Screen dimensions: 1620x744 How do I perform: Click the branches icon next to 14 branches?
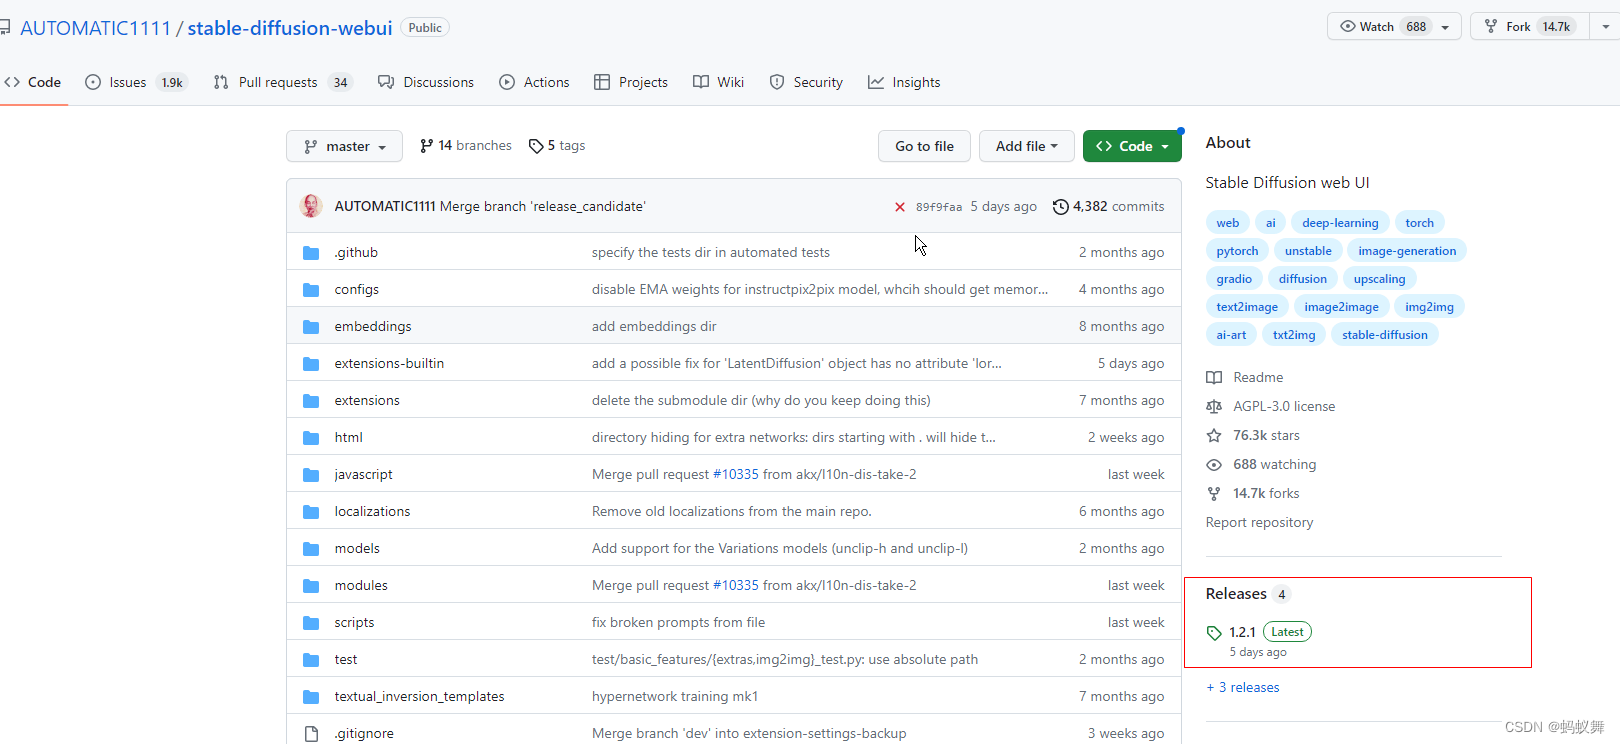click(x=427, y=146)
